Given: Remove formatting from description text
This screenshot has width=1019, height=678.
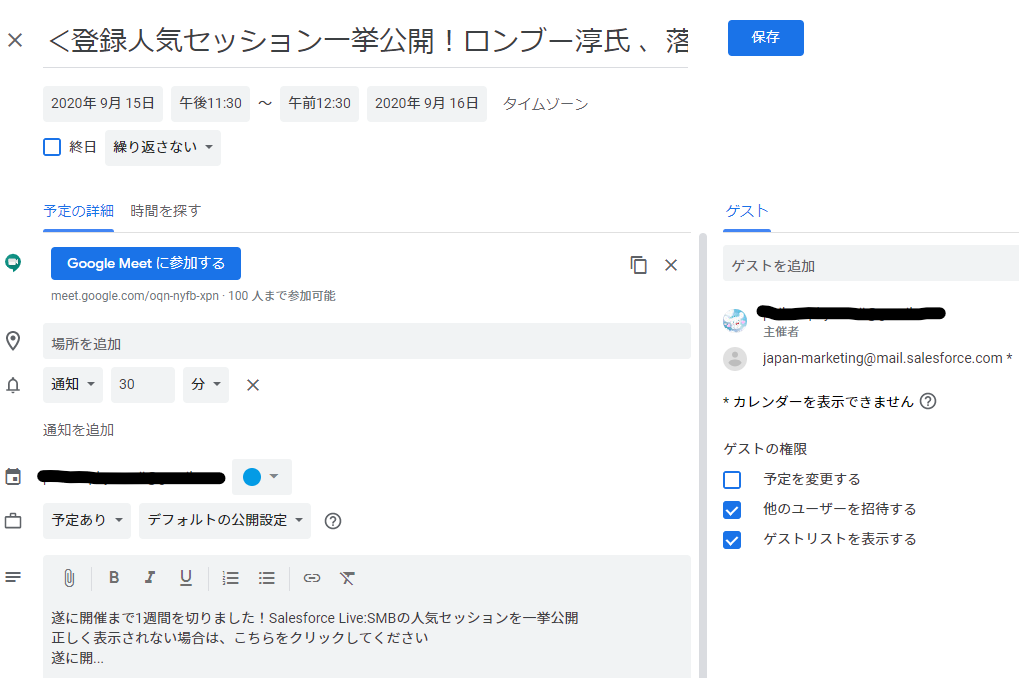Looking at the screenshot, I should pyautogui.click(x=347, y=578).
